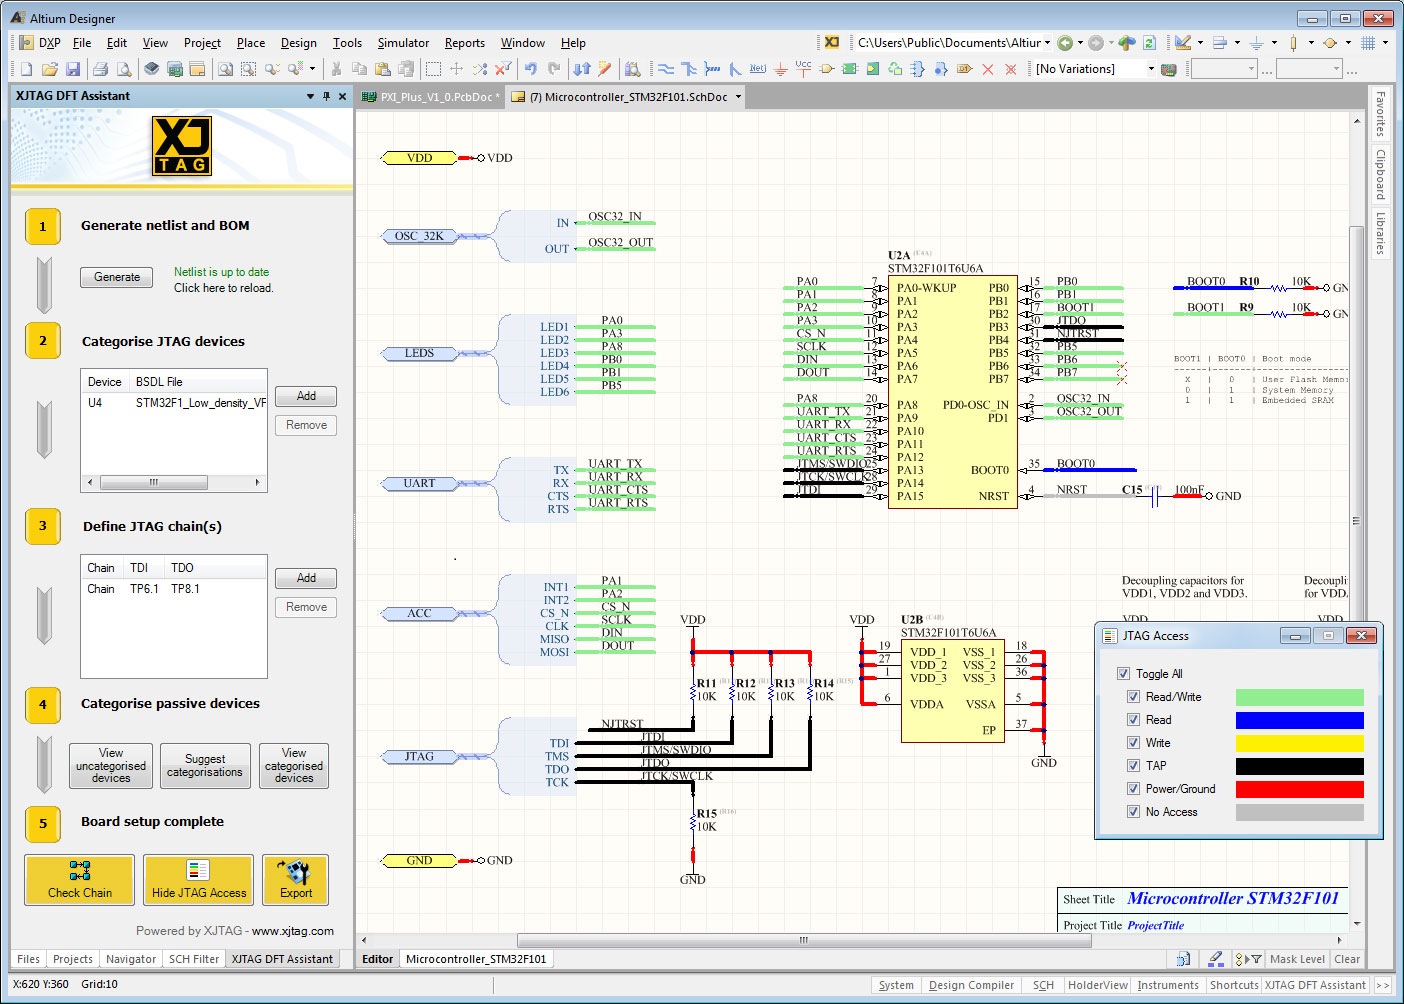Uncheck the Read/Write checkbox

(1134, 697)
